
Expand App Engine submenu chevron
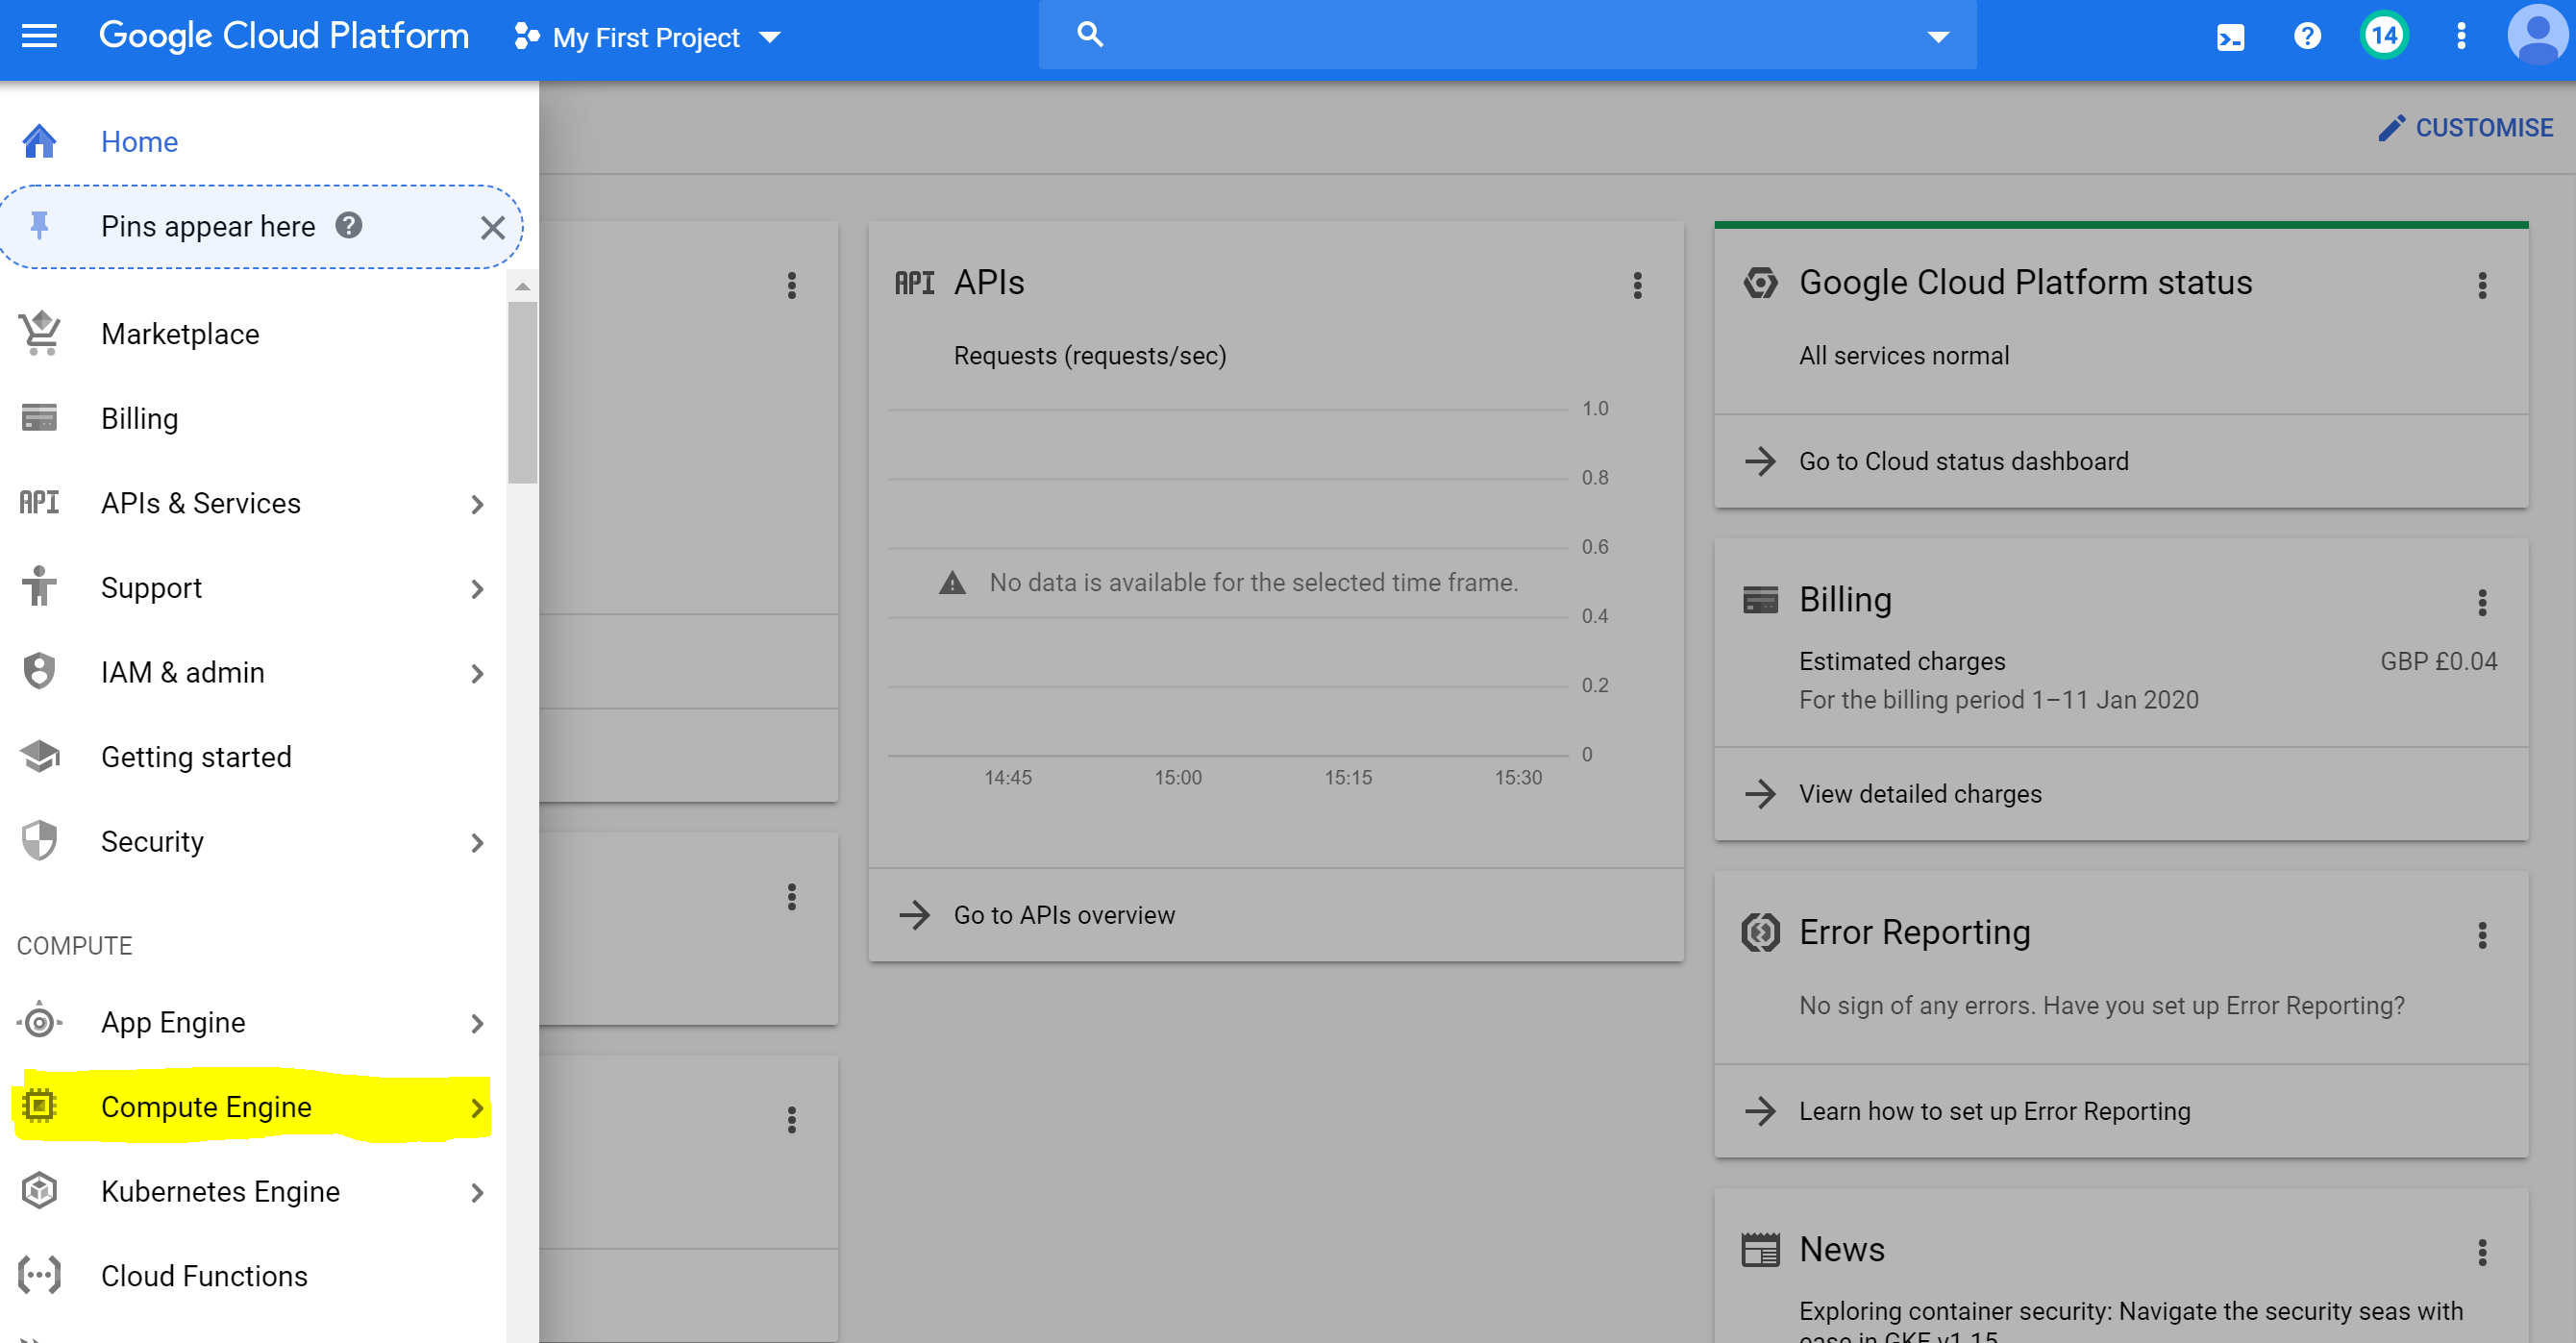pos(477,1024)
